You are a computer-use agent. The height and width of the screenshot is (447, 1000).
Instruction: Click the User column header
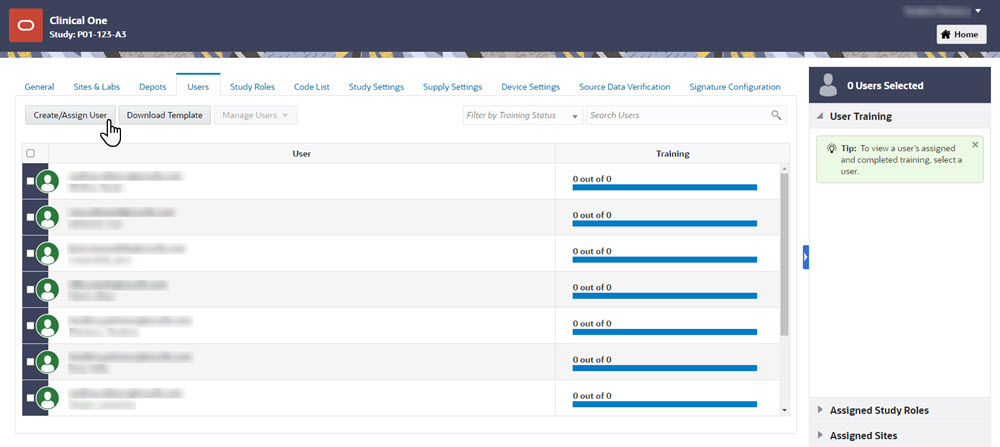(302, 154)
